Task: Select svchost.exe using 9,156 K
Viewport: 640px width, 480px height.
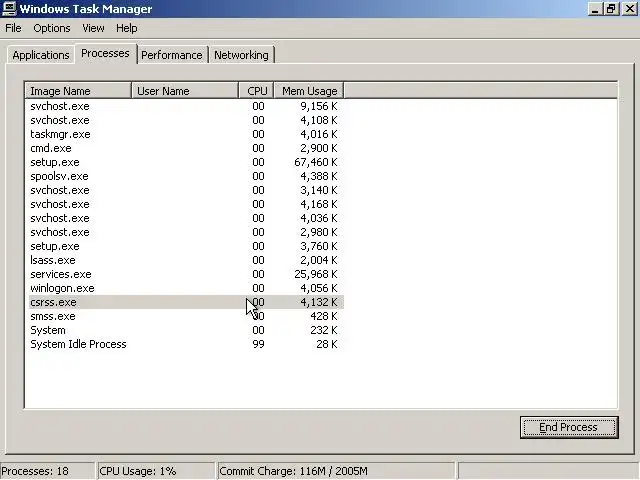Action: [186, 106]
